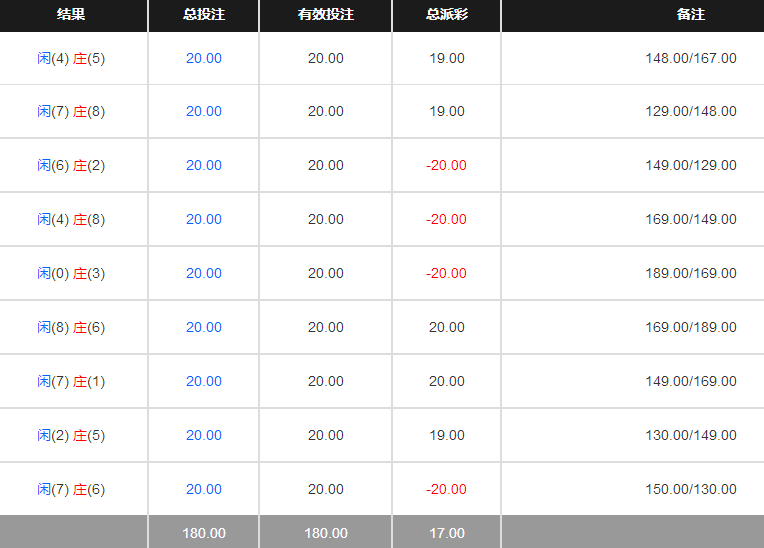Click remark 189.00/169.00
This screenshot has height=548, width=764.
click(691, 274)
